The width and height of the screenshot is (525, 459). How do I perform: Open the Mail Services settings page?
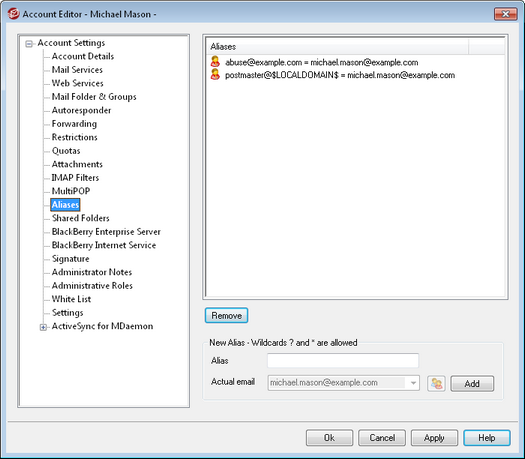pyautogui.click(x=77, y=70)
